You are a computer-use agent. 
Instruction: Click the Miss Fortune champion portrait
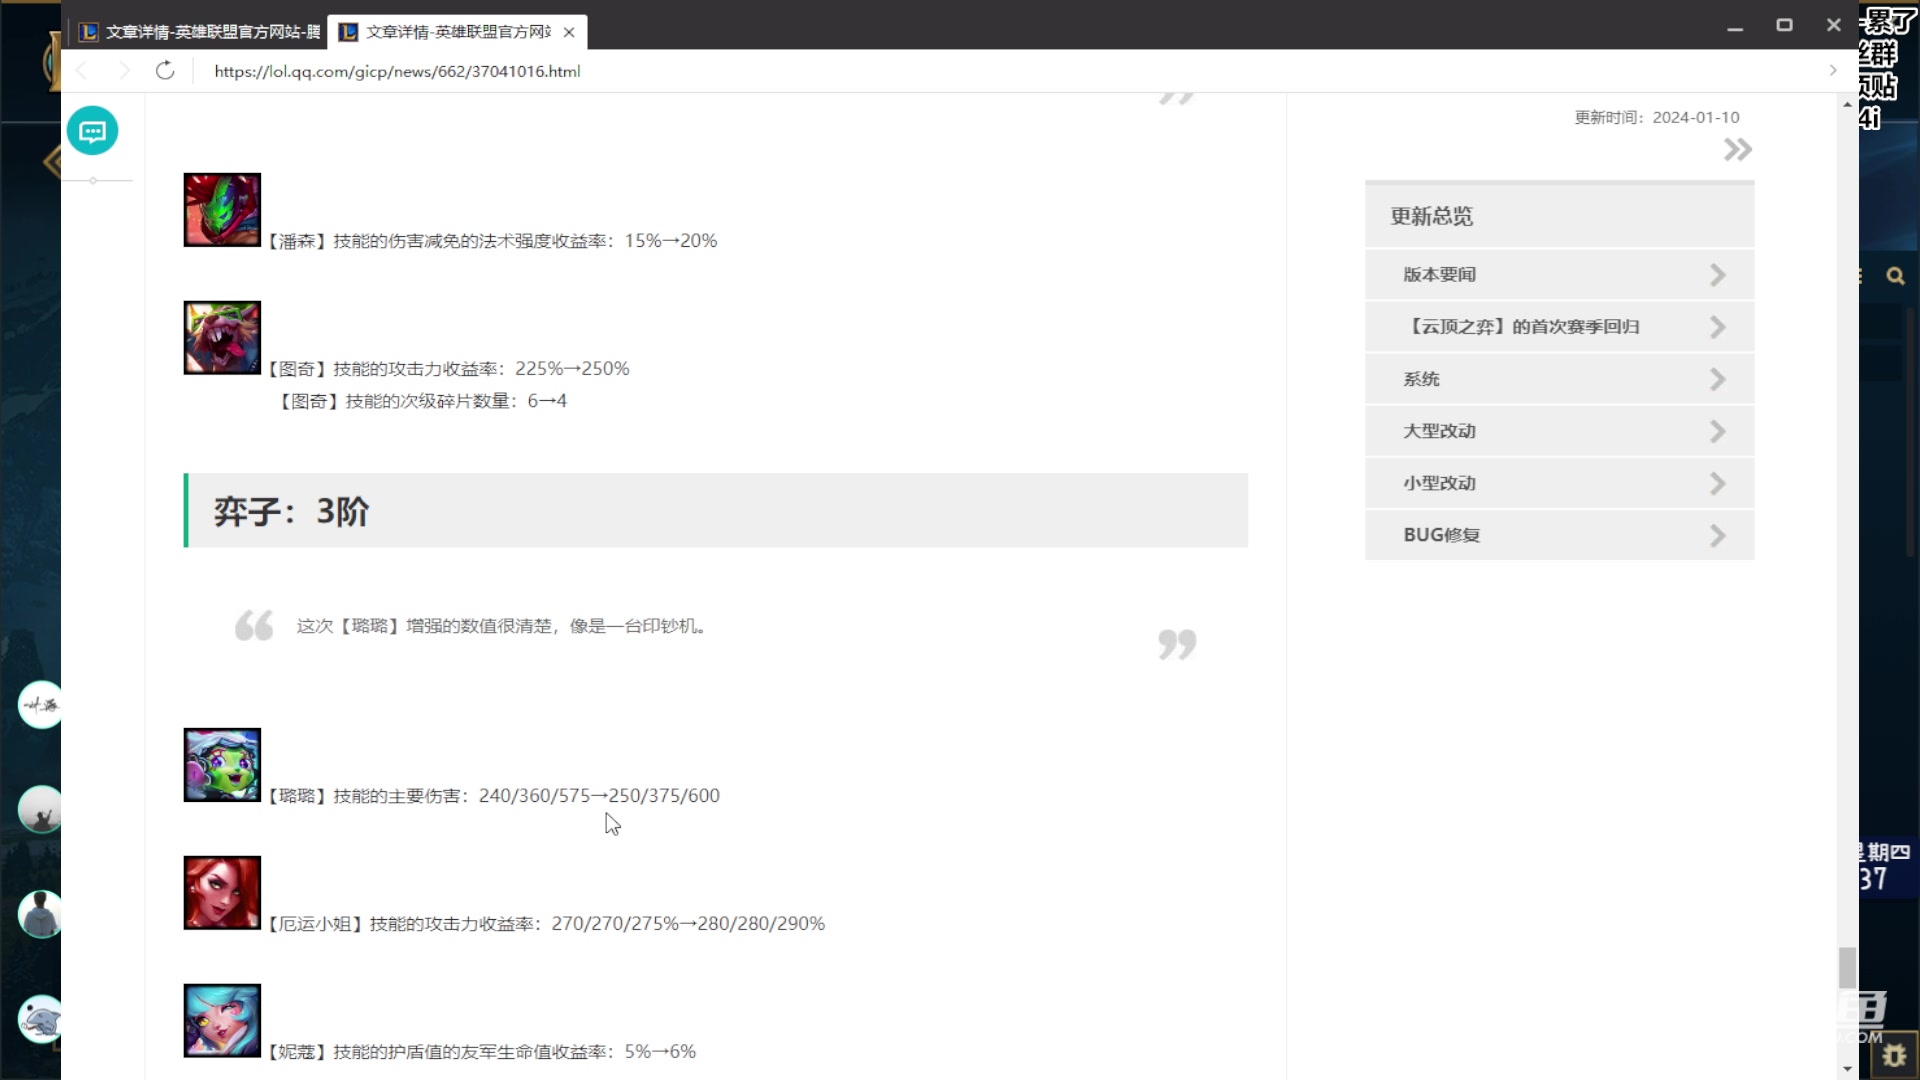pyautogui.click(x=222, y=893)
